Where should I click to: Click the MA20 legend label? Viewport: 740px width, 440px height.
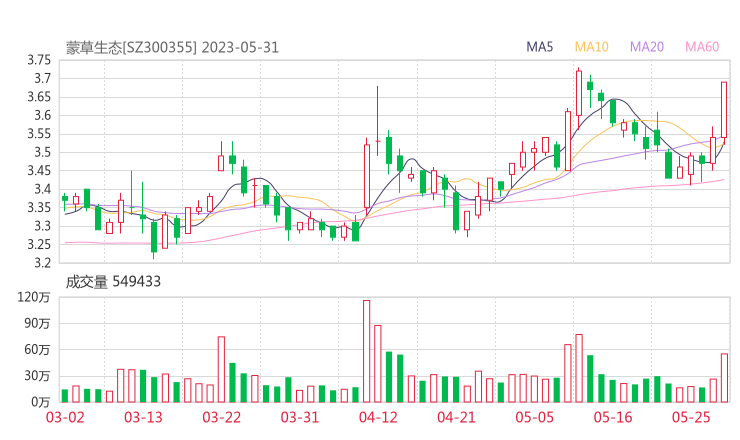[x=647, y=47]
